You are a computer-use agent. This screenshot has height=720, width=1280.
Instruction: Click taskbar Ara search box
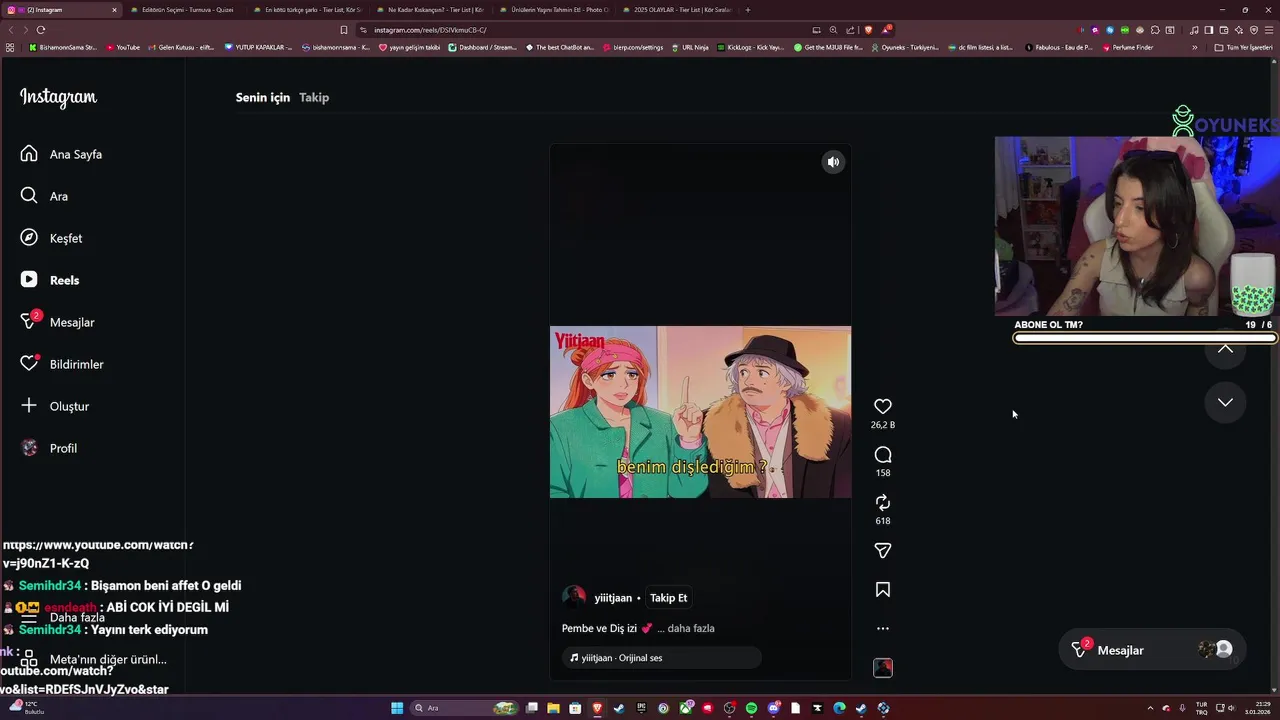click(463, 708)
